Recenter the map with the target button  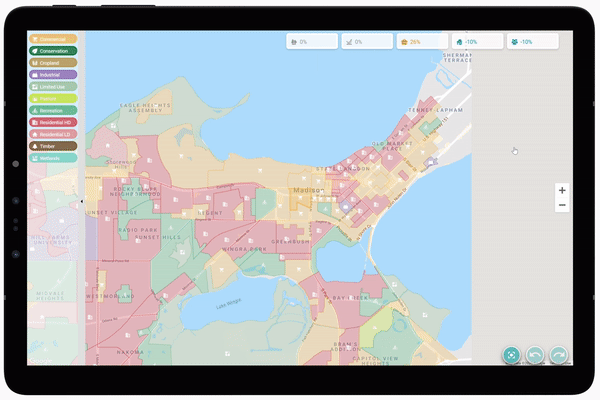[512, 354]
